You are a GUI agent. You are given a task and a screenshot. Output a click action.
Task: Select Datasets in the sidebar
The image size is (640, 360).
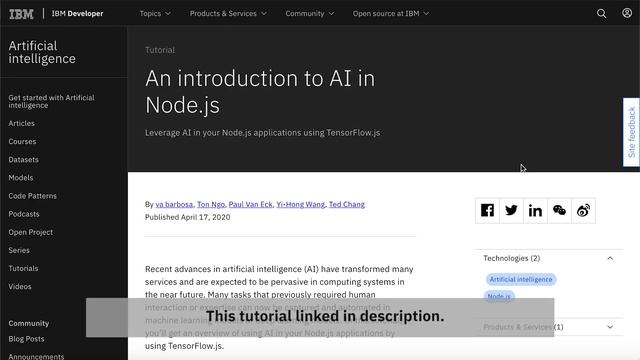pos(23,160)
